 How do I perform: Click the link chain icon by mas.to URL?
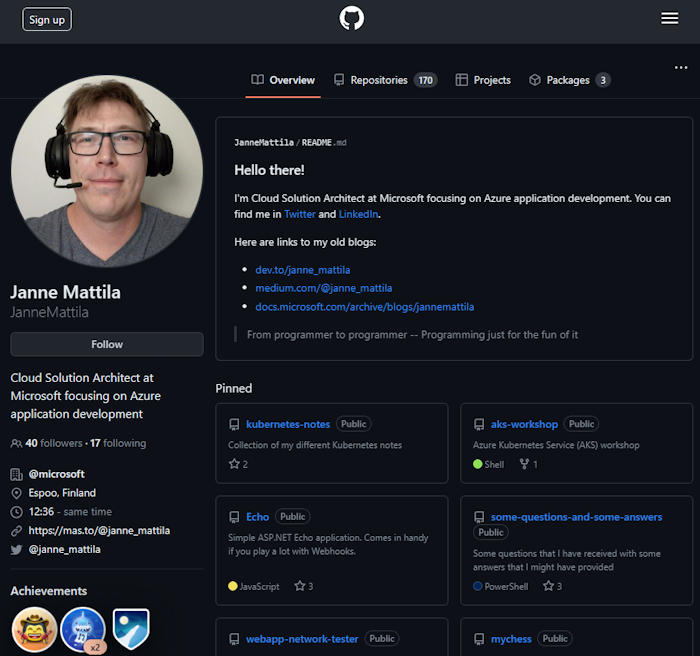click(17, 531)
